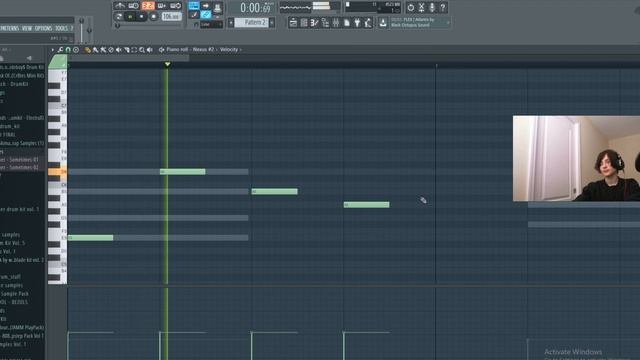Click the green play button

[130, 17]
